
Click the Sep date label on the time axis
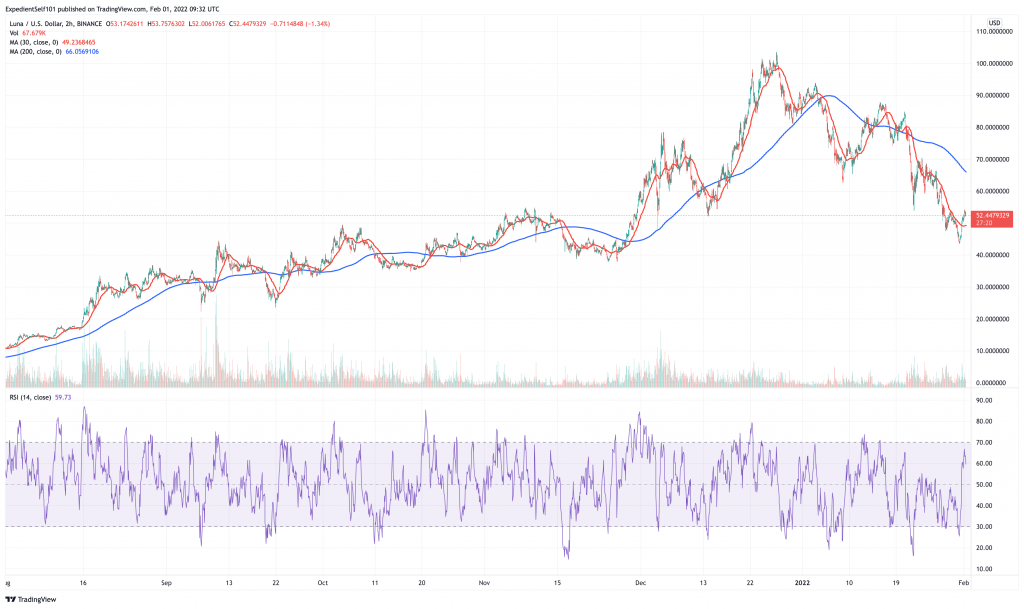click(166, 582)
